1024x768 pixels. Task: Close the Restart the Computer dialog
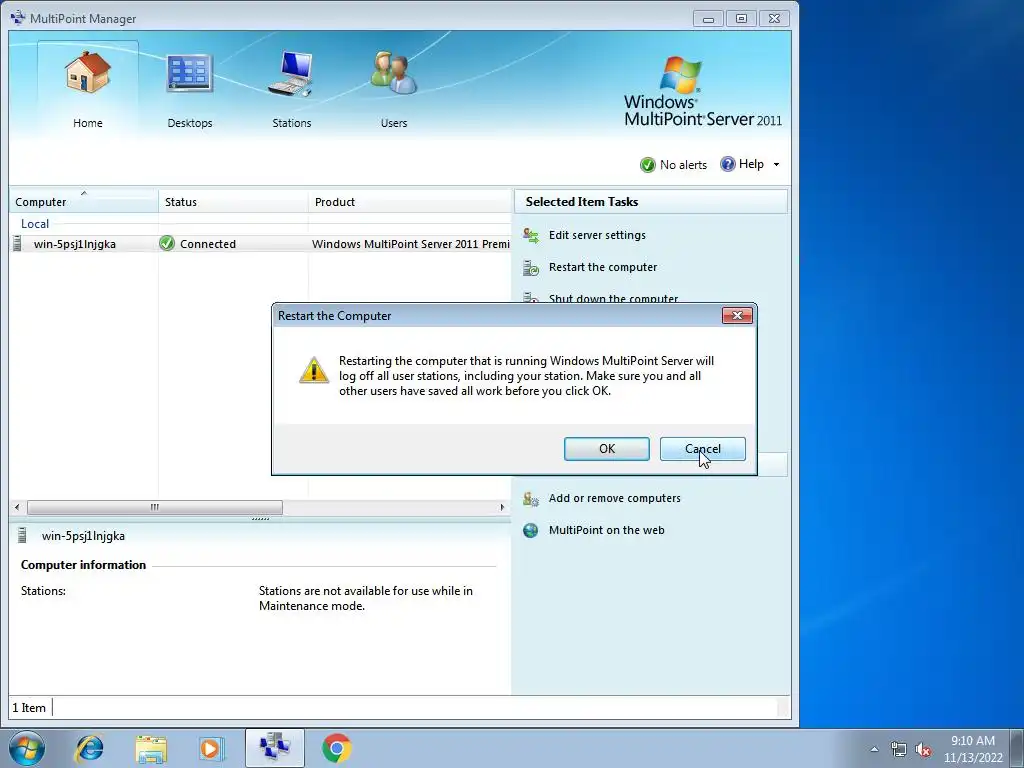[737, 315]
